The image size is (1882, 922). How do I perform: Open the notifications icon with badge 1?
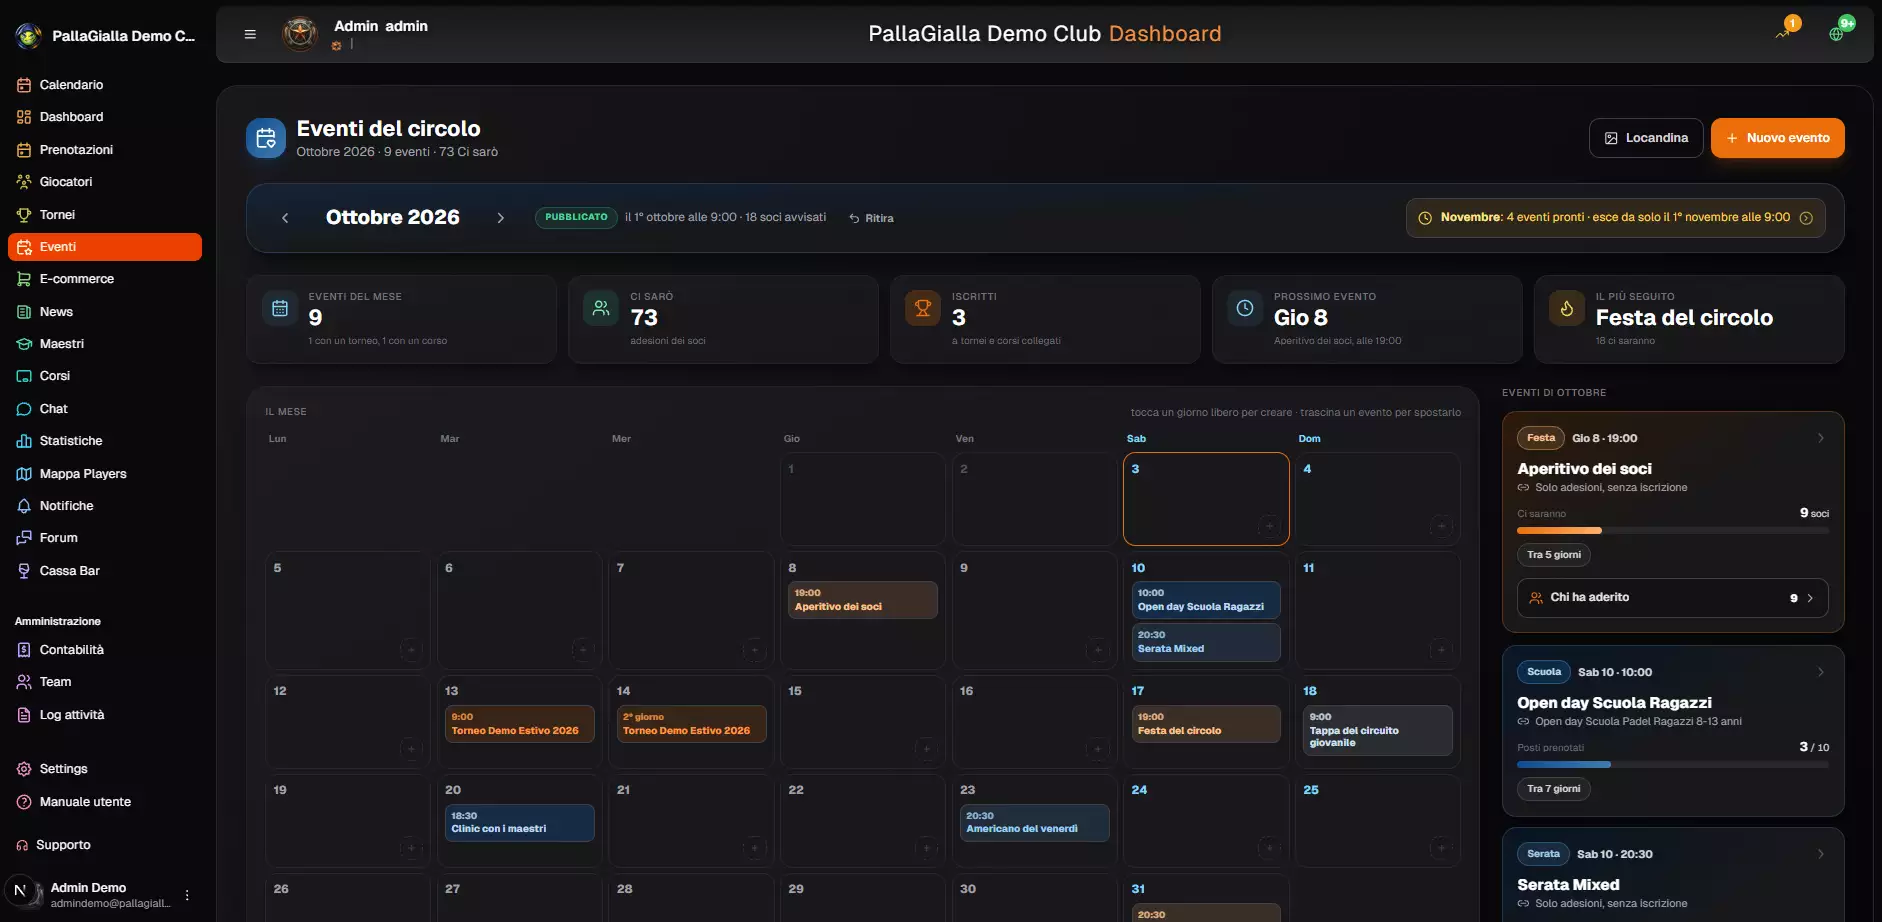[x=1784, y=32]
